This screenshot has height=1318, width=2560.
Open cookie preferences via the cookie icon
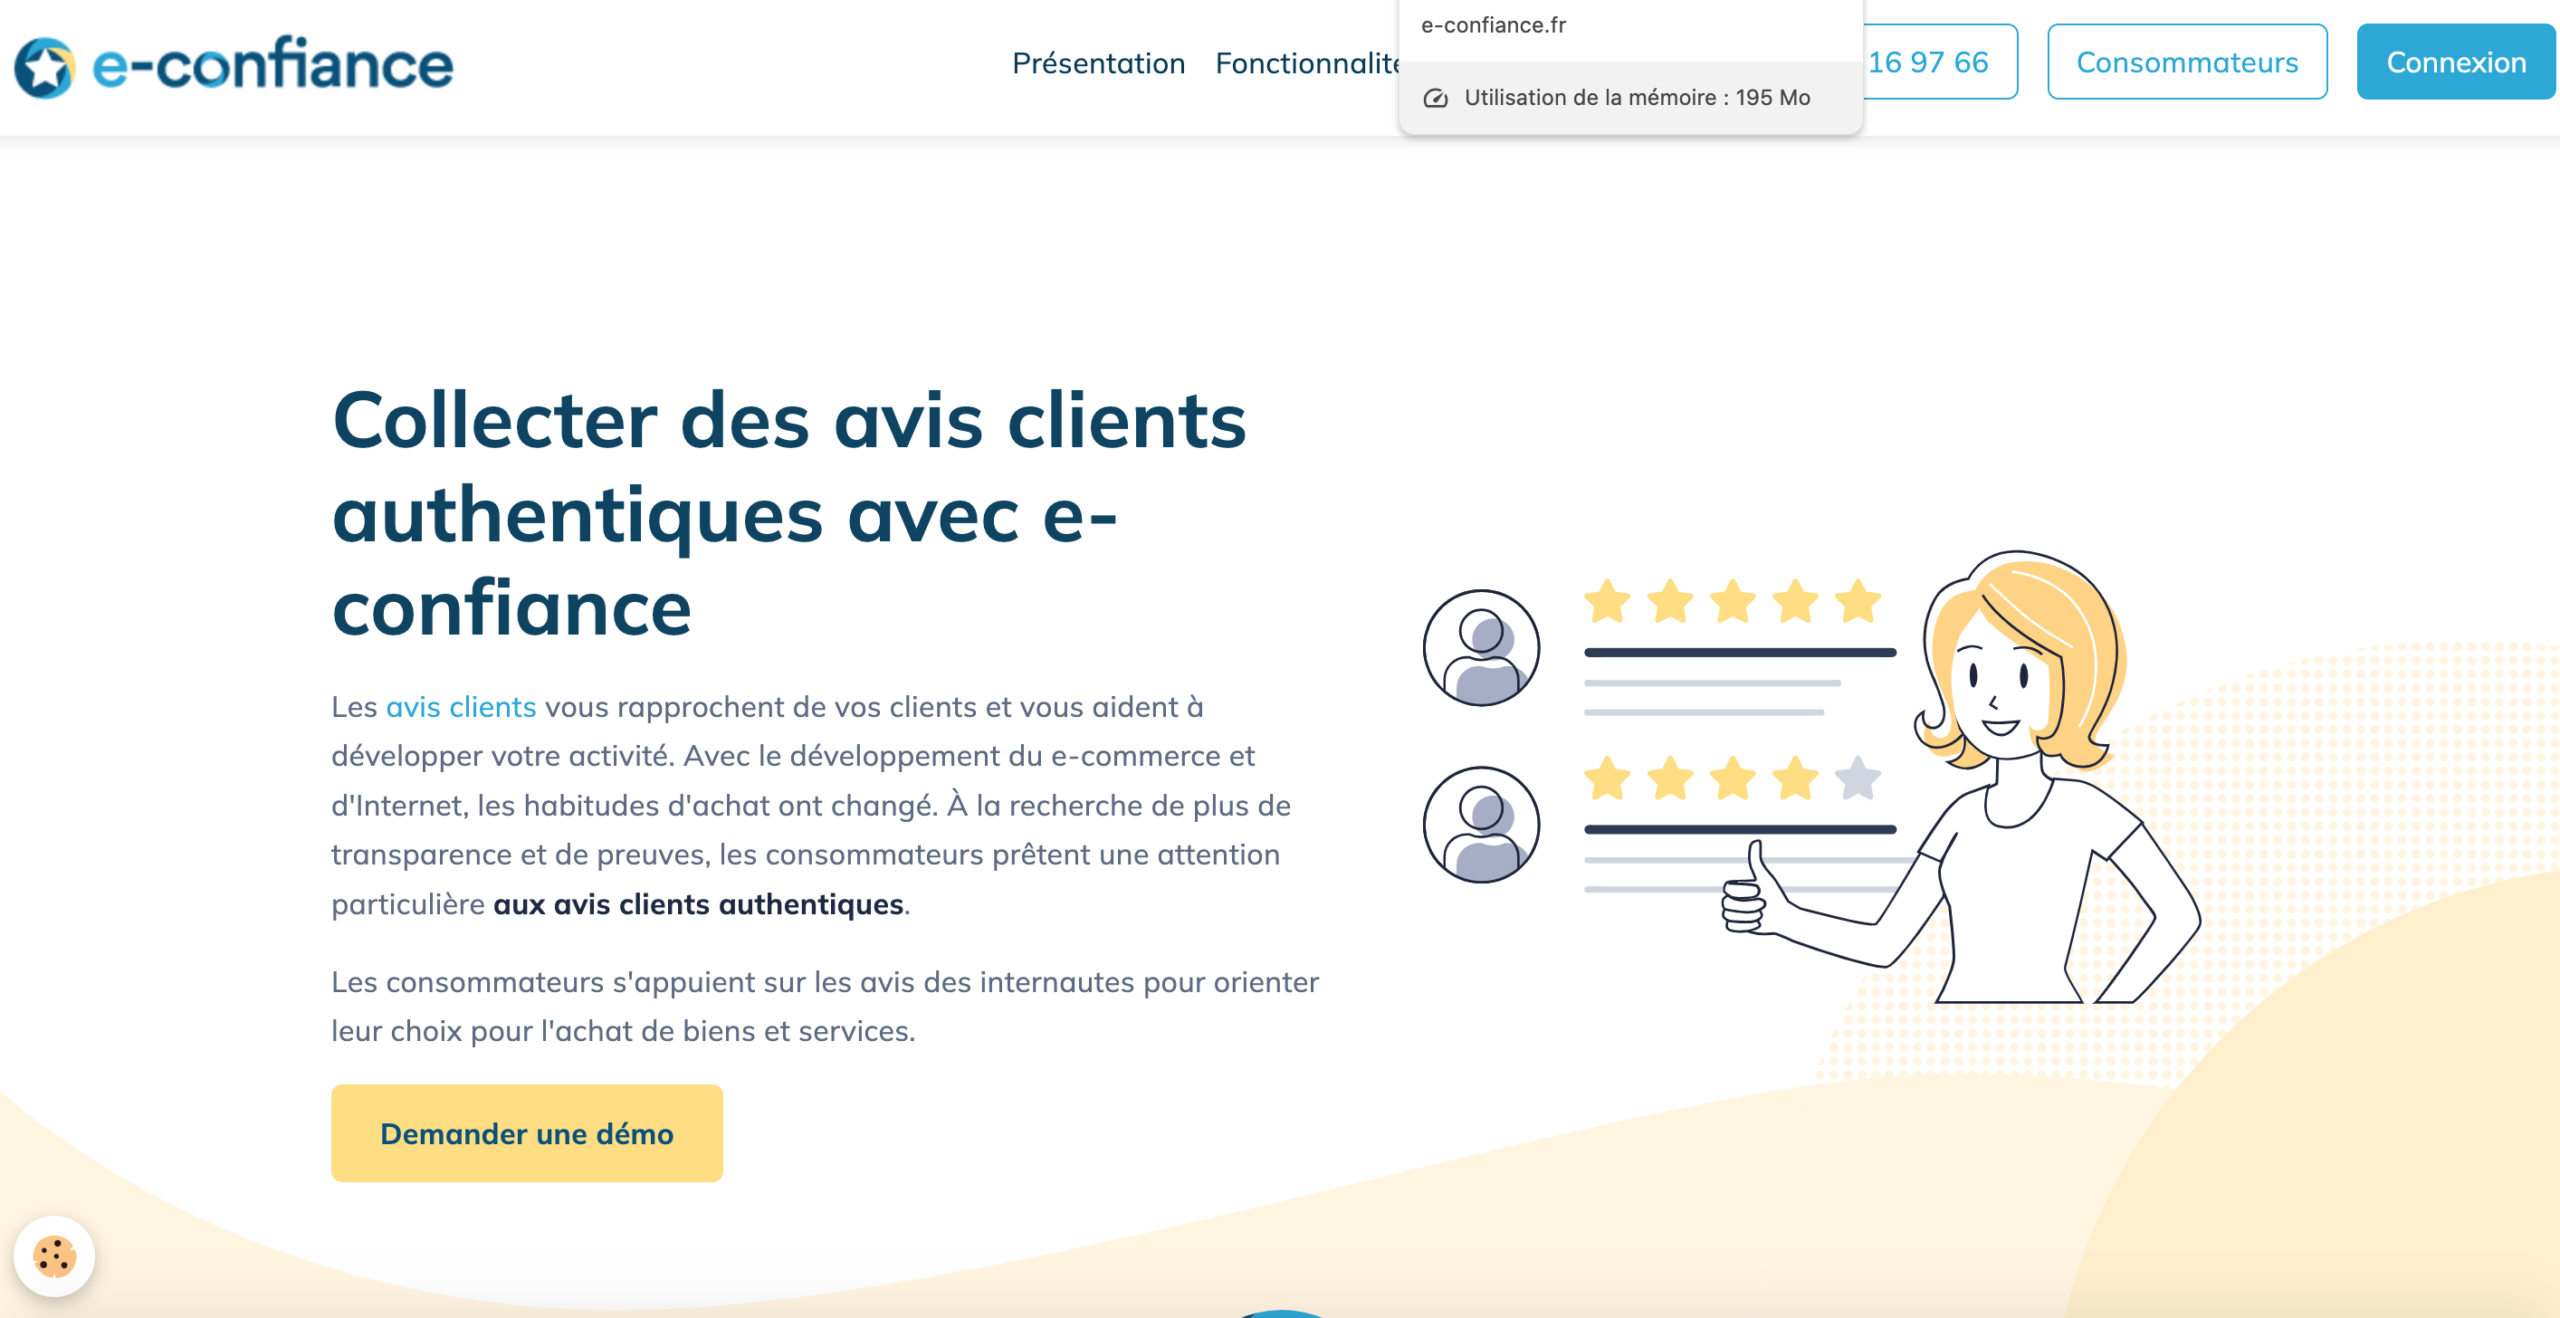coord(55,1258)
